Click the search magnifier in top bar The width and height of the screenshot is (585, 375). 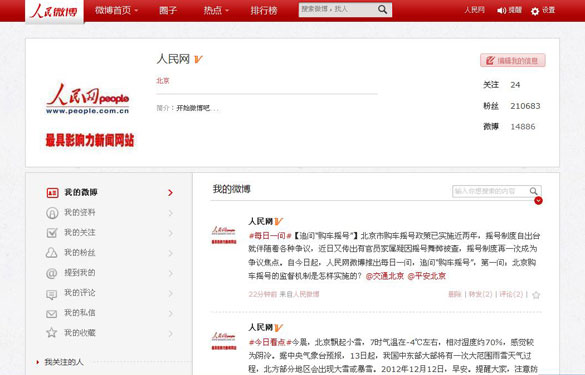click(382, 10)
